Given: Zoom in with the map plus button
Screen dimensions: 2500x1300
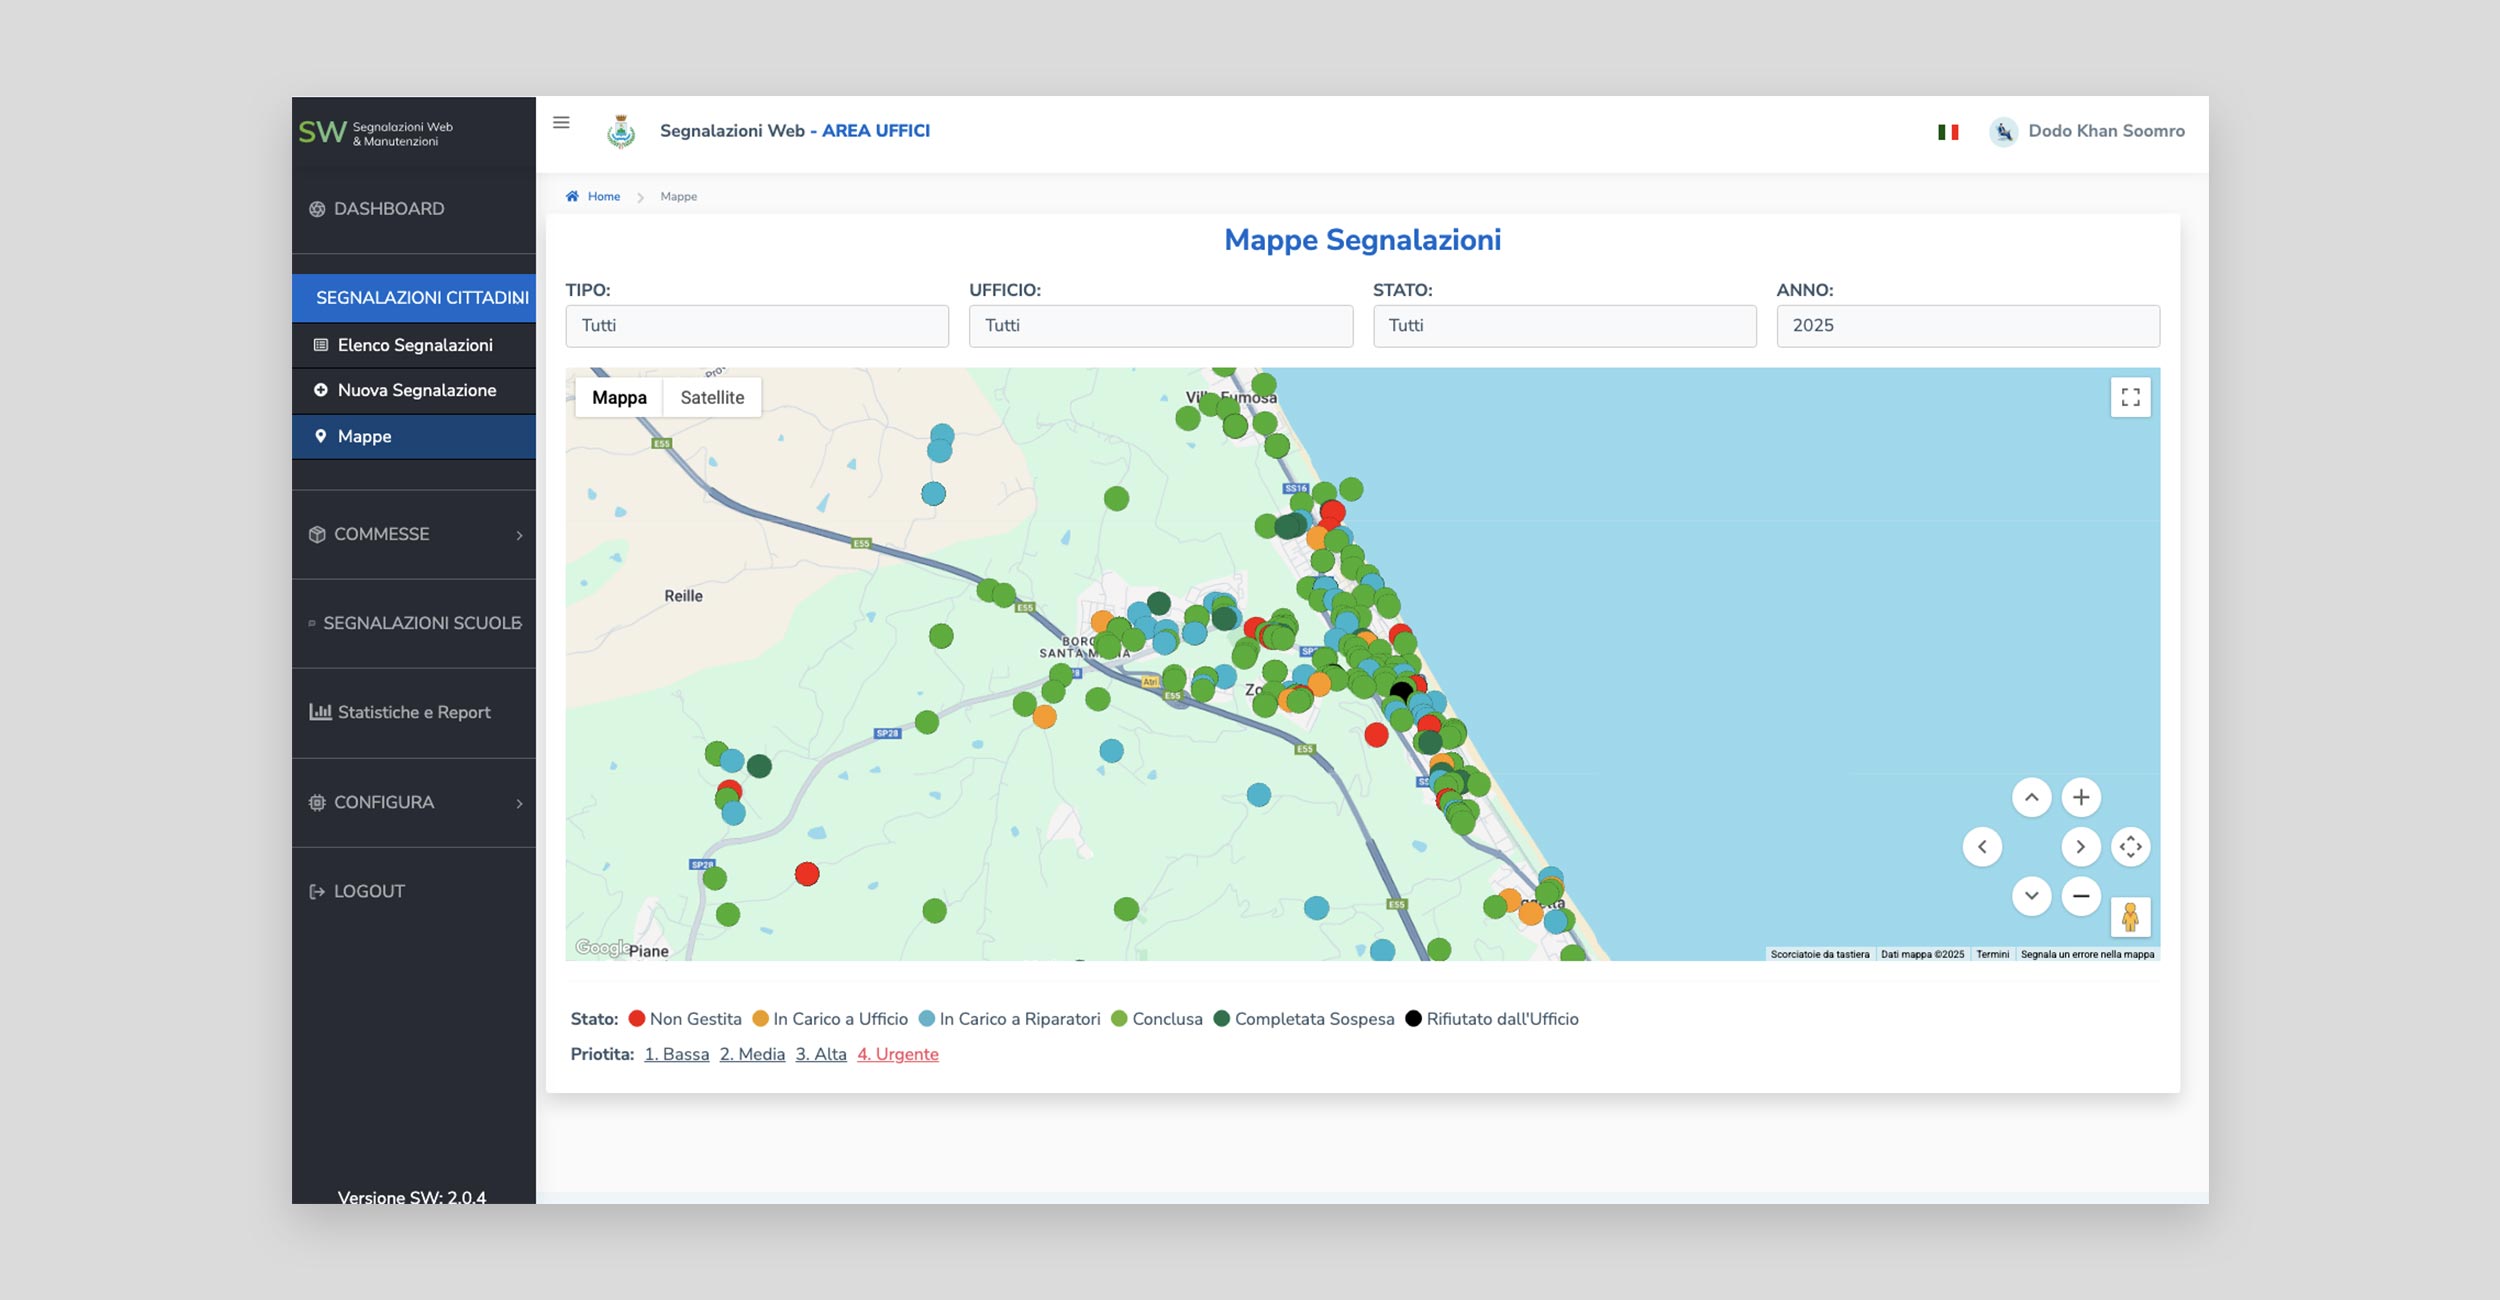Looking at the screenshot, I should pos(2080,798).
